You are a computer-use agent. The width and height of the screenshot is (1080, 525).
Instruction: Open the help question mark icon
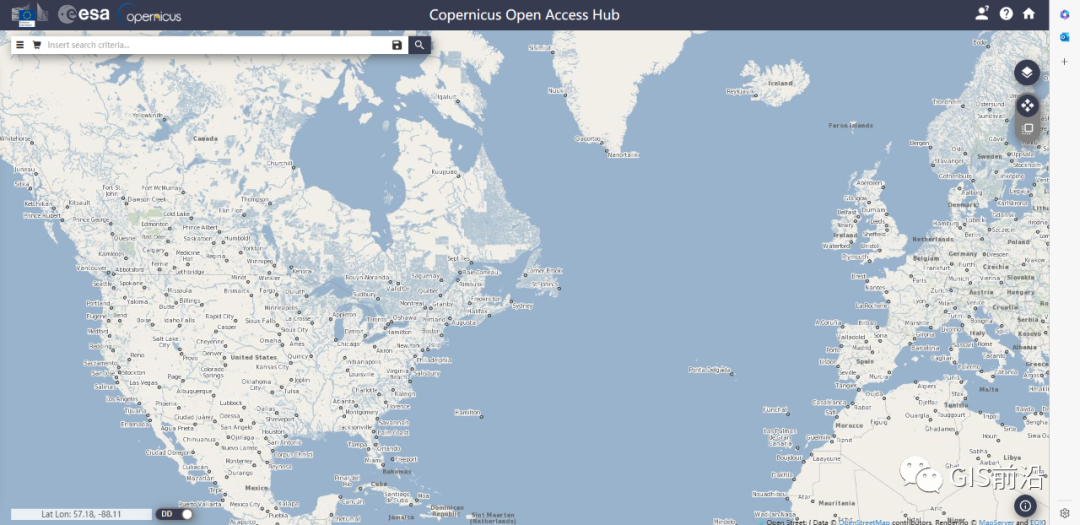[1006, 13]
